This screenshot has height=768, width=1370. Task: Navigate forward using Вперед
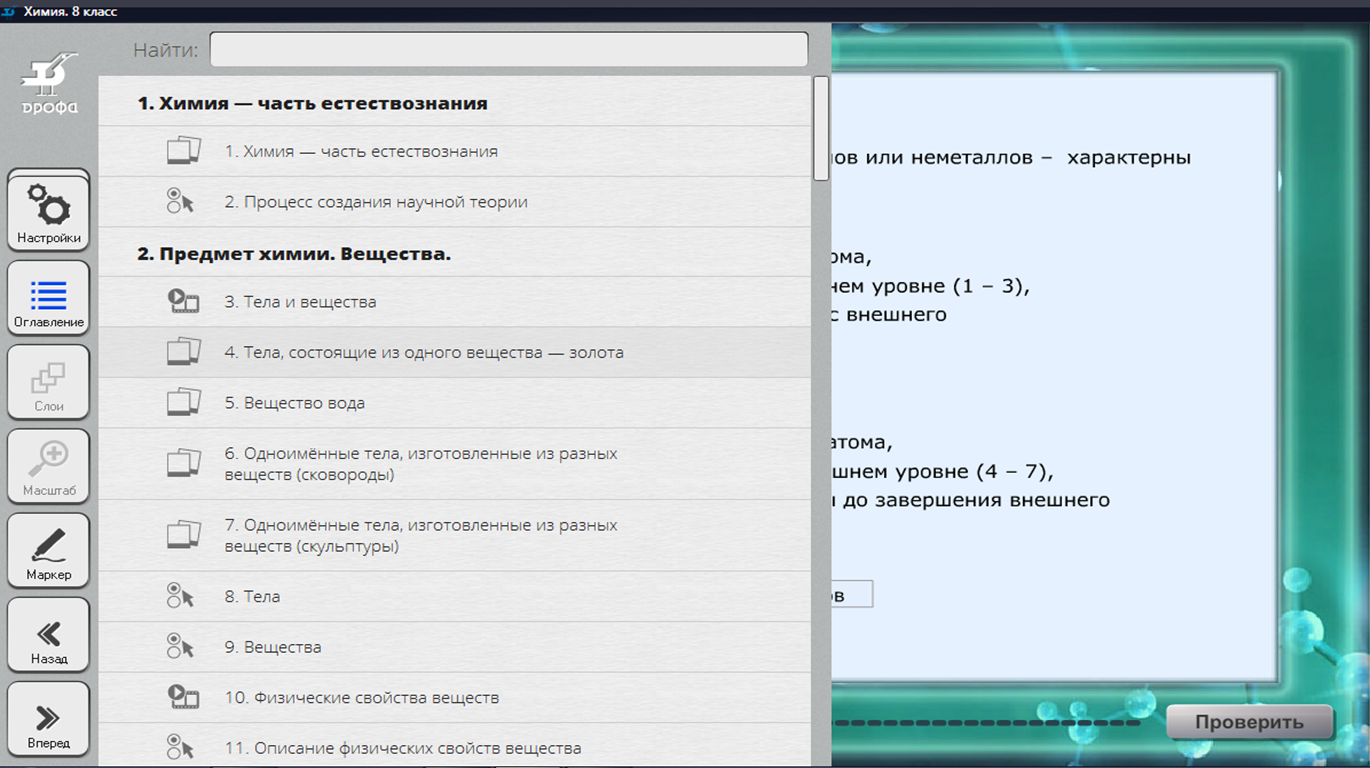point(48,717)
